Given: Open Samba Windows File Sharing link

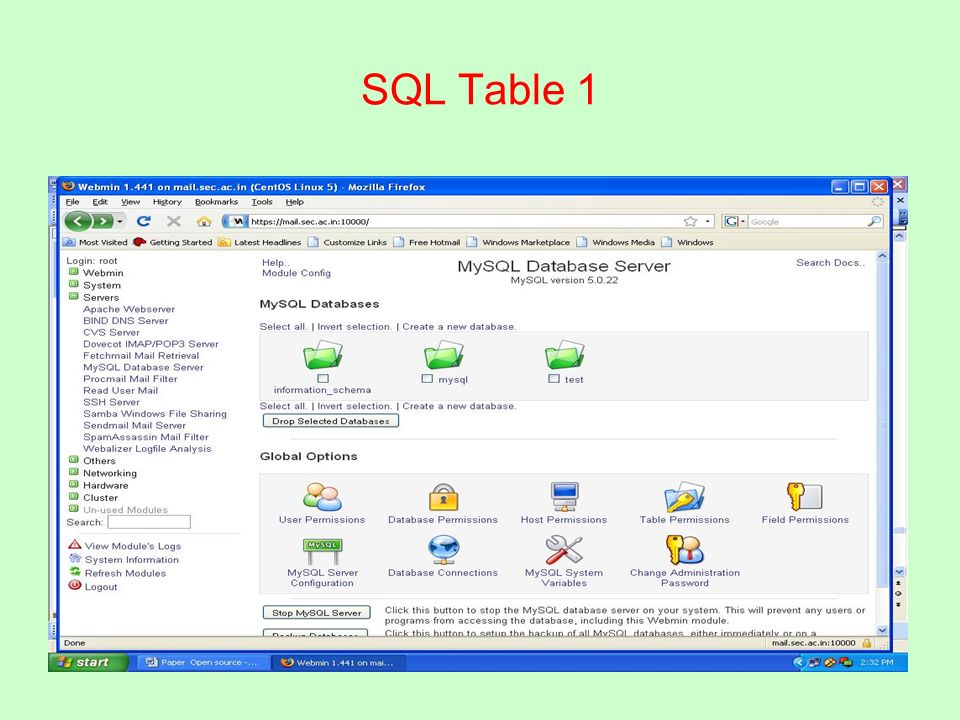Looking at the screenshot, I should point(155,413).
